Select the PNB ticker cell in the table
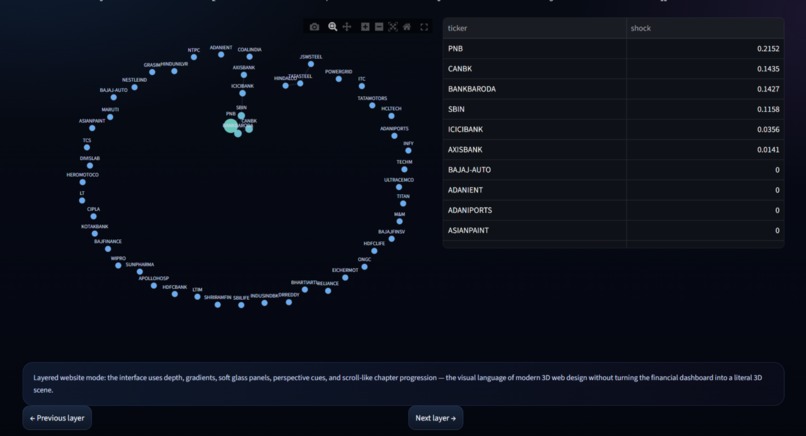806x436 pixels. (x=535, y=48)
